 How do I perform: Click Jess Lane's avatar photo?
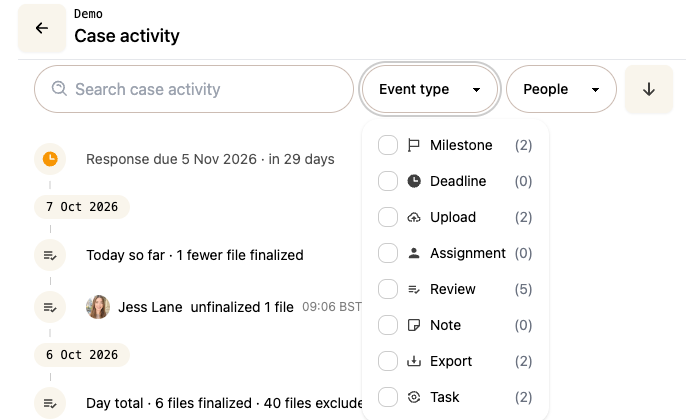coord(98,307)
